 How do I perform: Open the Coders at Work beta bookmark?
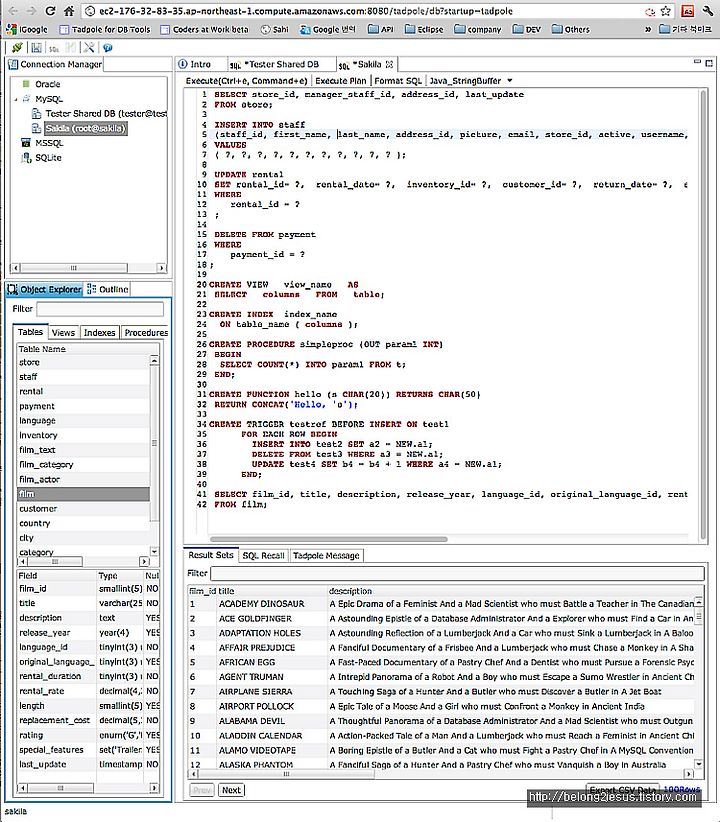click(205, 29)
